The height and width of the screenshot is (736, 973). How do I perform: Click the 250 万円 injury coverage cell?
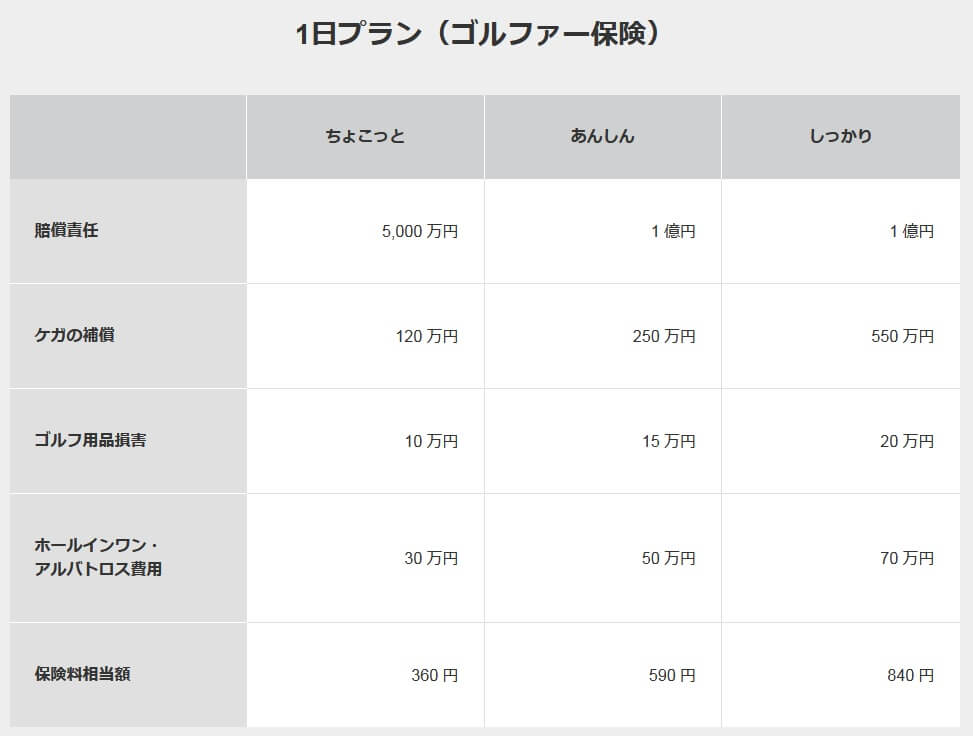click(664, 336)
